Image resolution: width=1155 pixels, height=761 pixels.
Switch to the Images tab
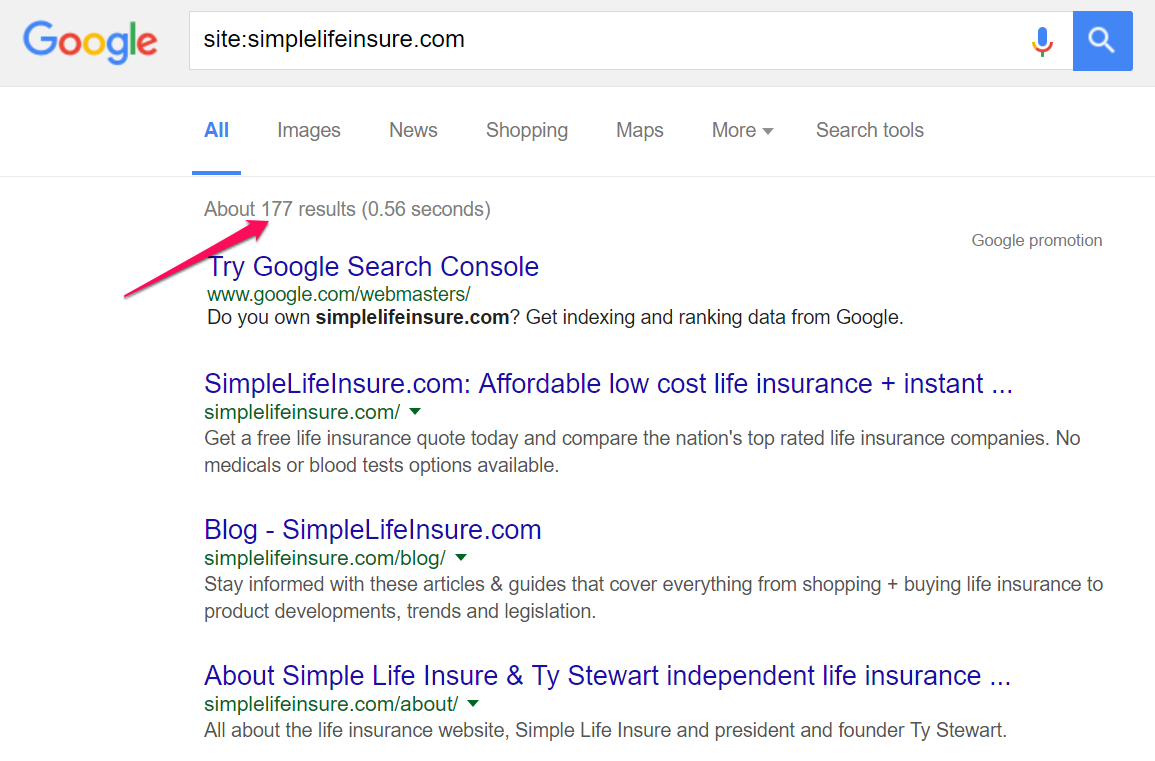pos(308,130)
